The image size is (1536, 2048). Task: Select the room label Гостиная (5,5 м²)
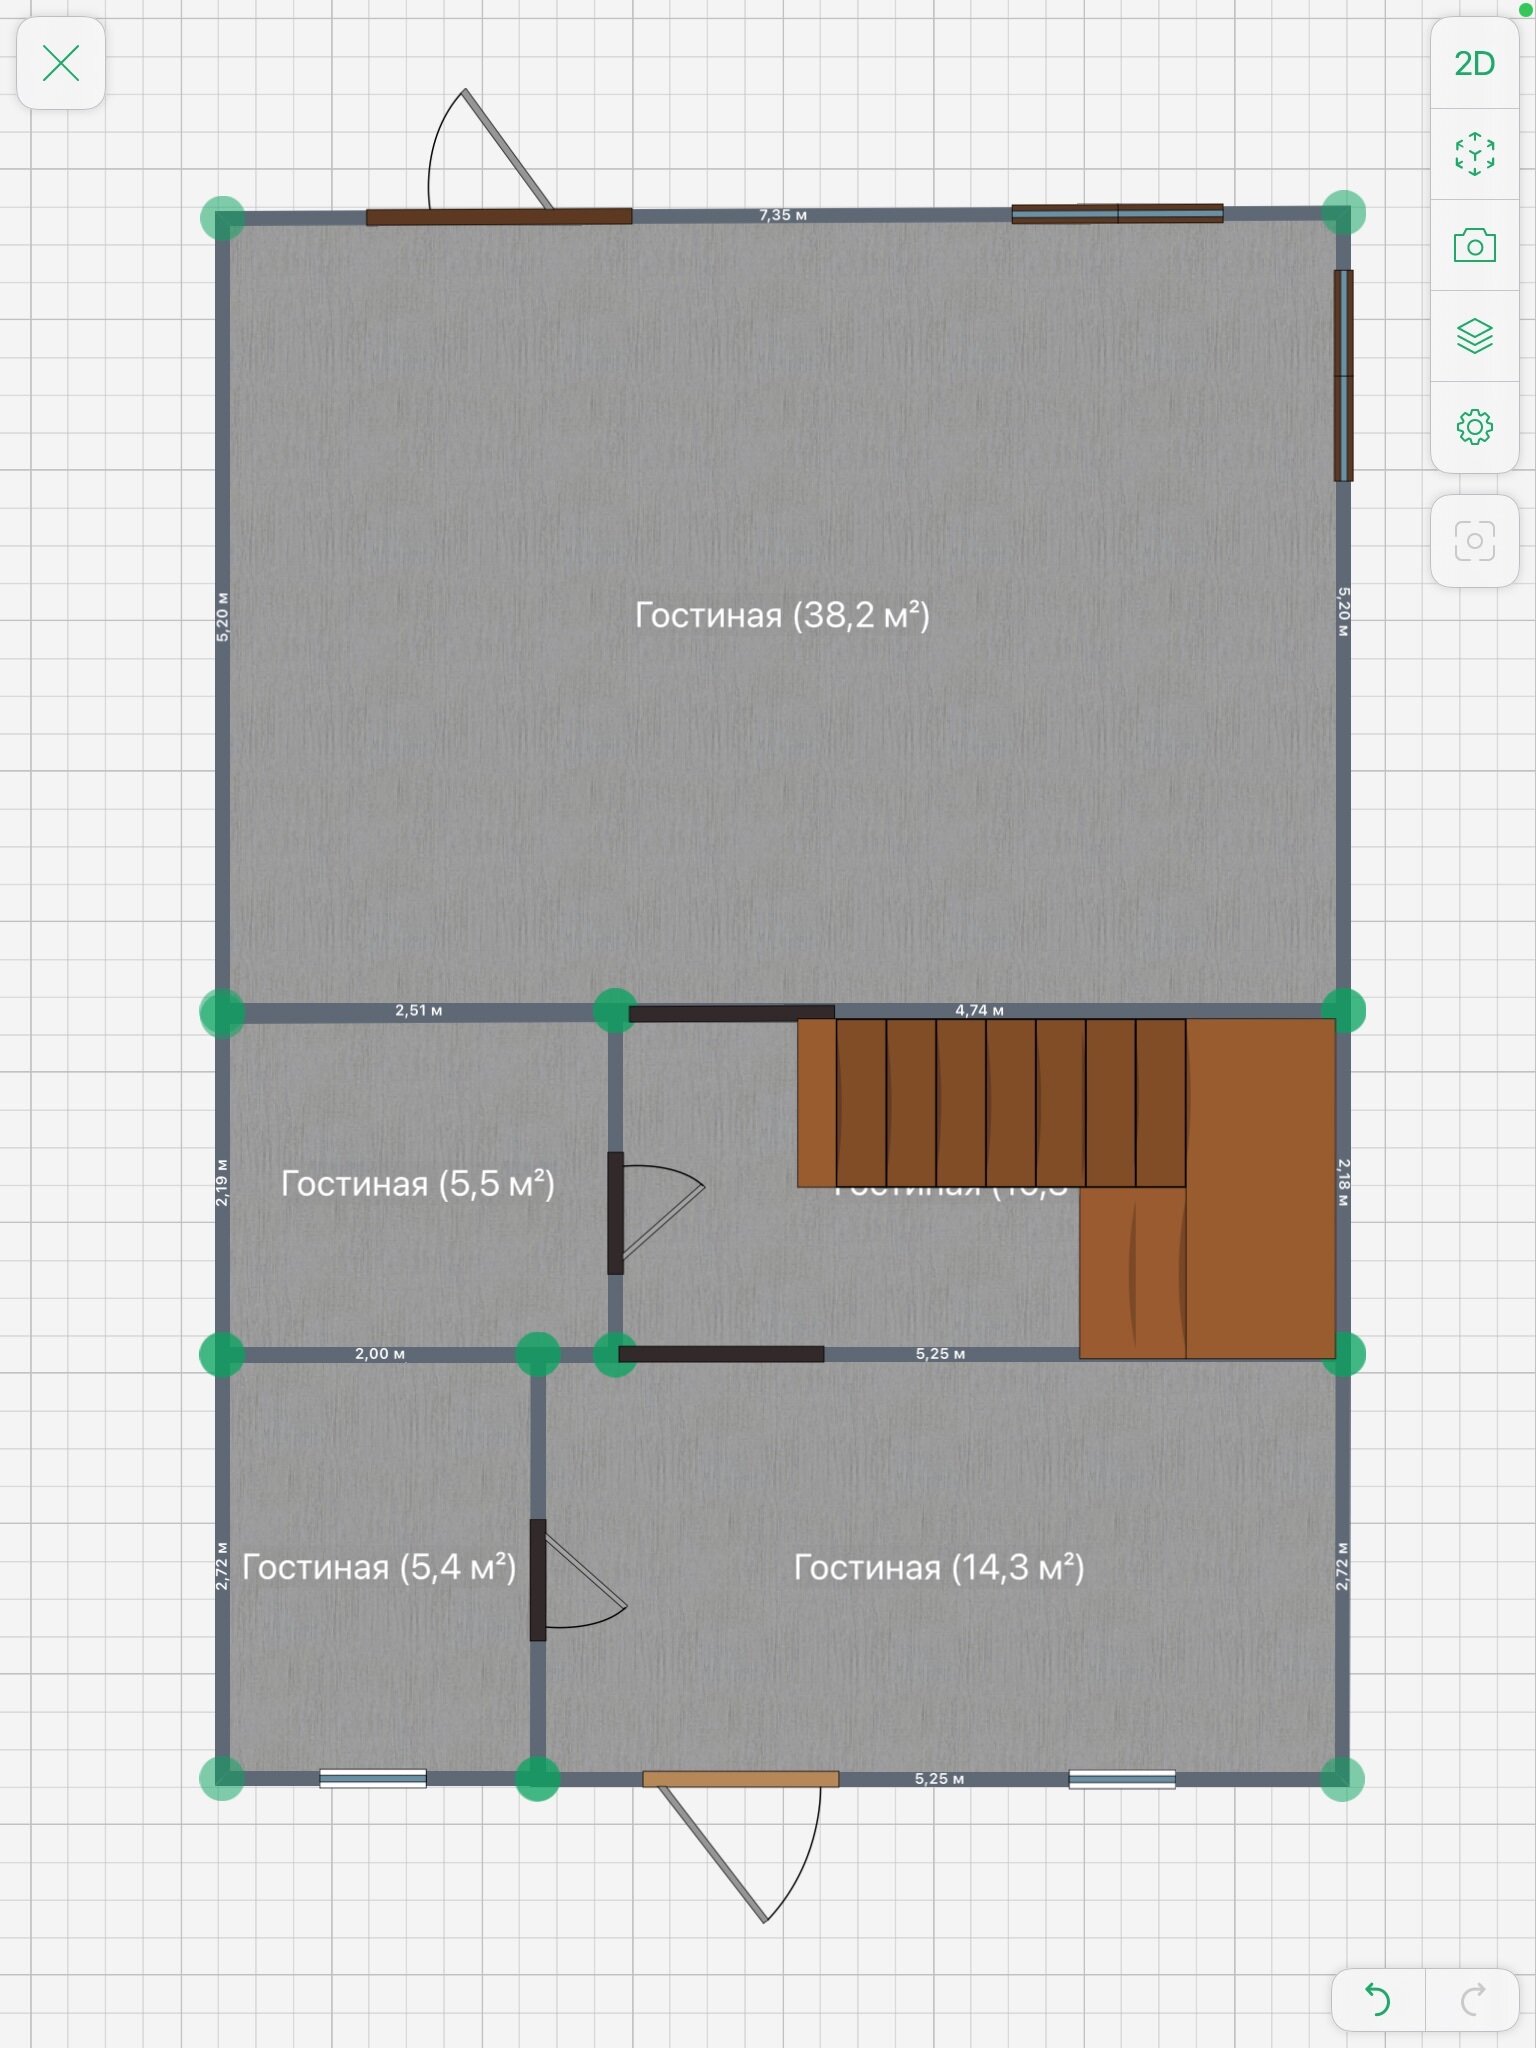coord(417,1183)
